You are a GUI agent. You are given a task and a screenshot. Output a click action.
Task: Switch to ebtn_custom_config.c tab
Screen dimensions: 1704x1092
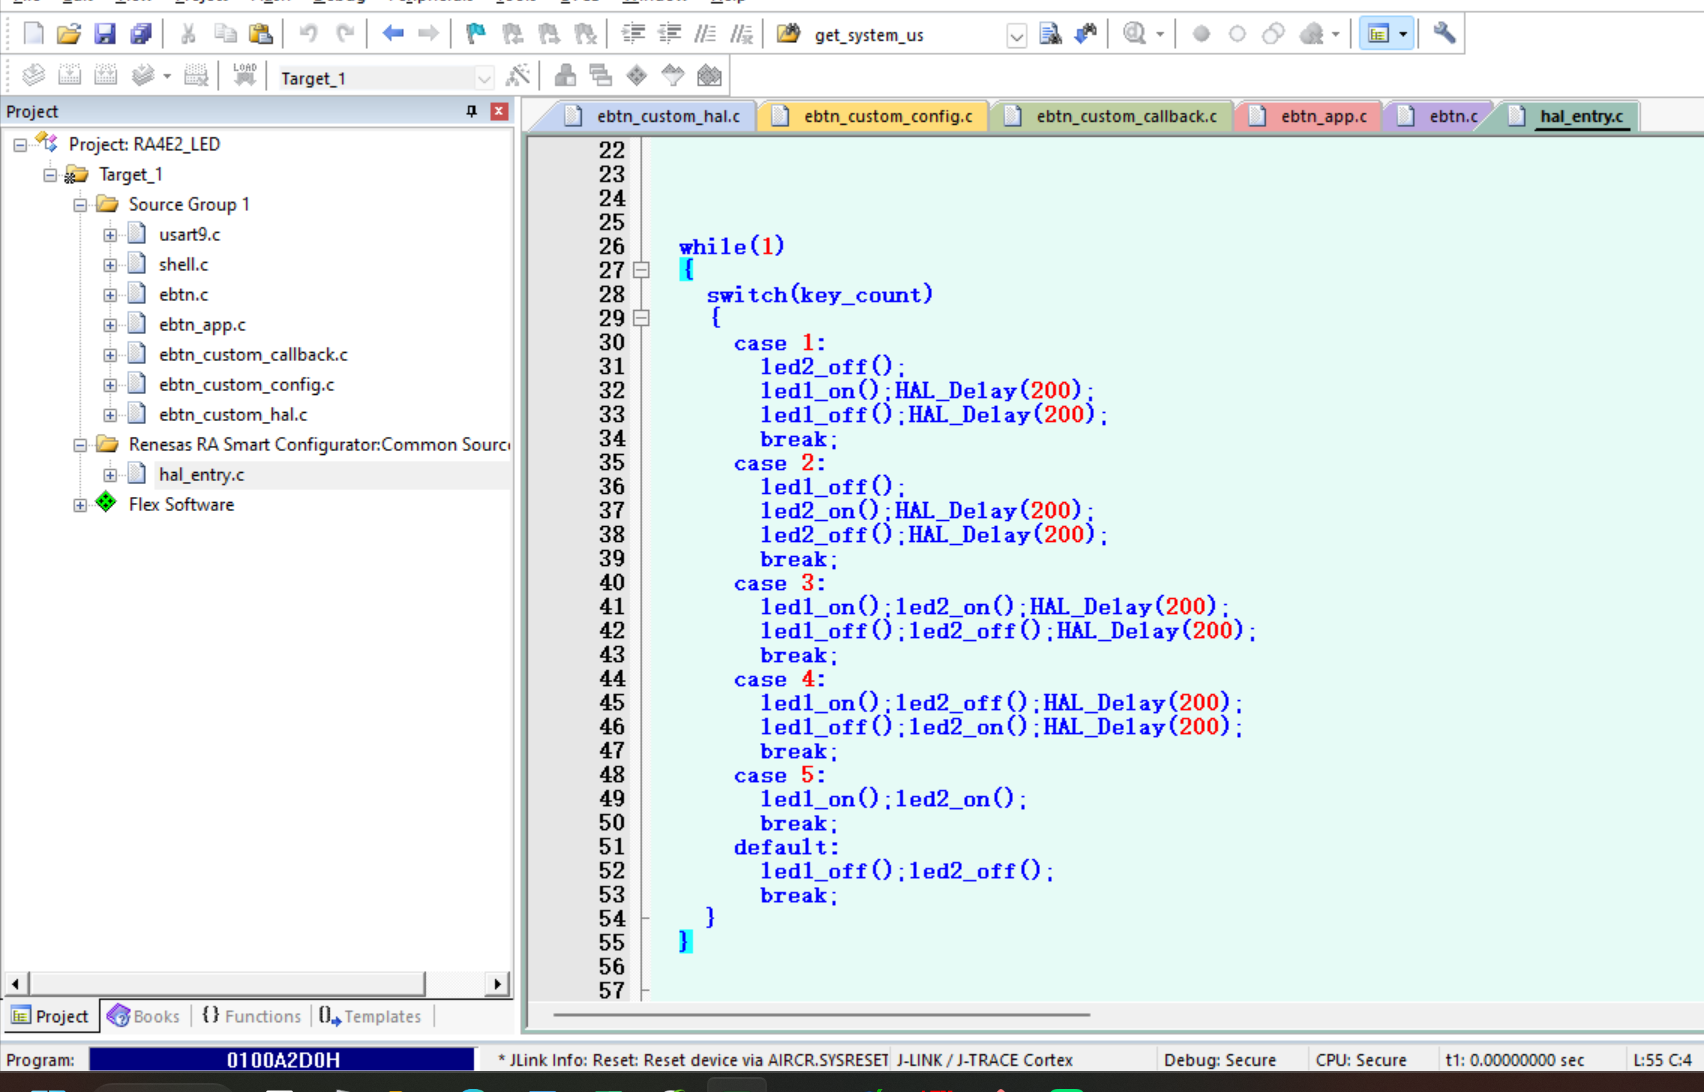[874, 116]
